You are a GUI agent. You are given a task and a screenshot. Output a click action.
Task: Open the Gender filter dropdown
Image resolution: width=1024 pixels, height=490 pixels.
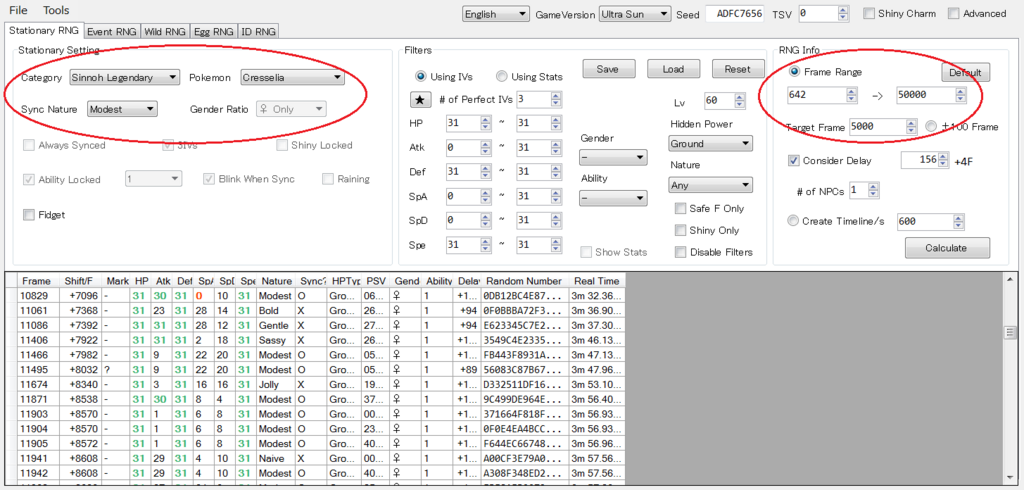click(613, 157)
